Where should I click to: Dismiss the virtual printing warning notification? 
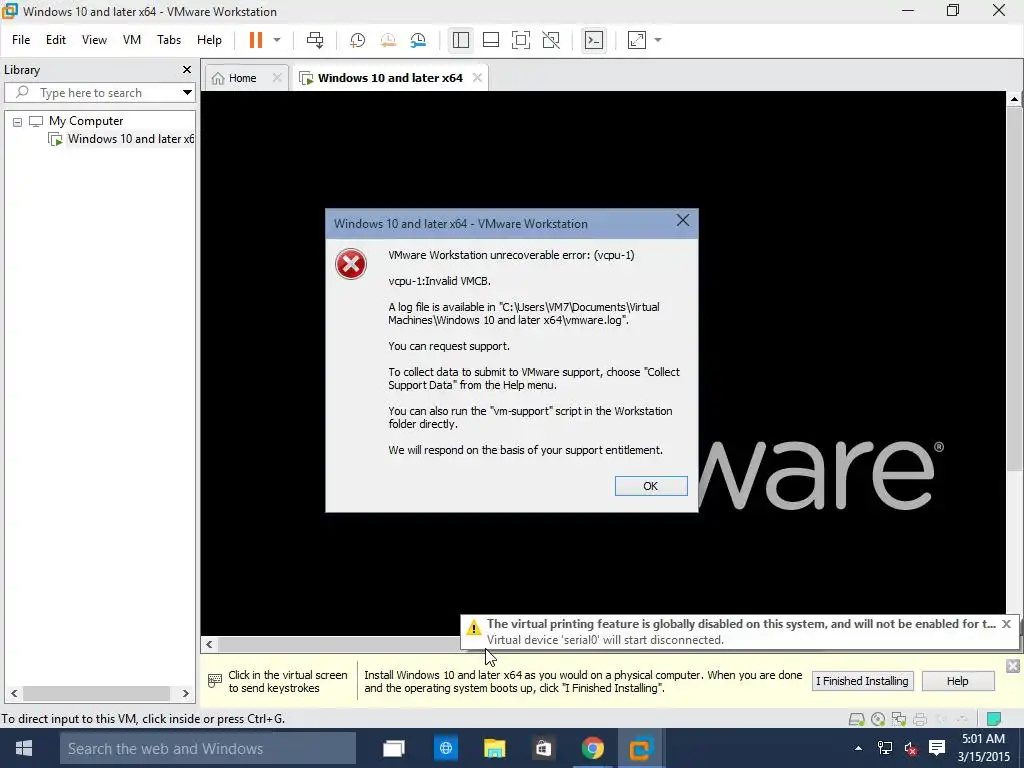click(1006, 624)
